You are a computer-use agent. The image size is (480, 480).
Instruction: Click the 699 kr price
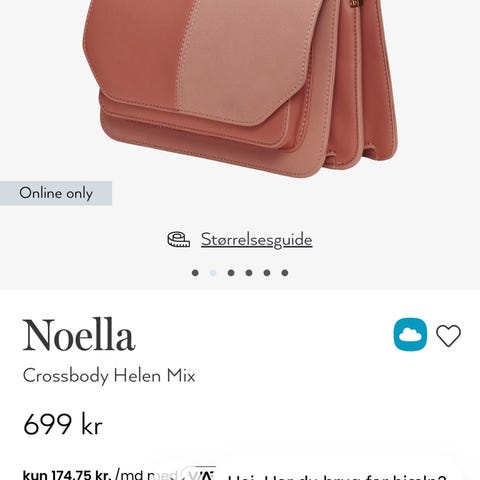[63, 424]
